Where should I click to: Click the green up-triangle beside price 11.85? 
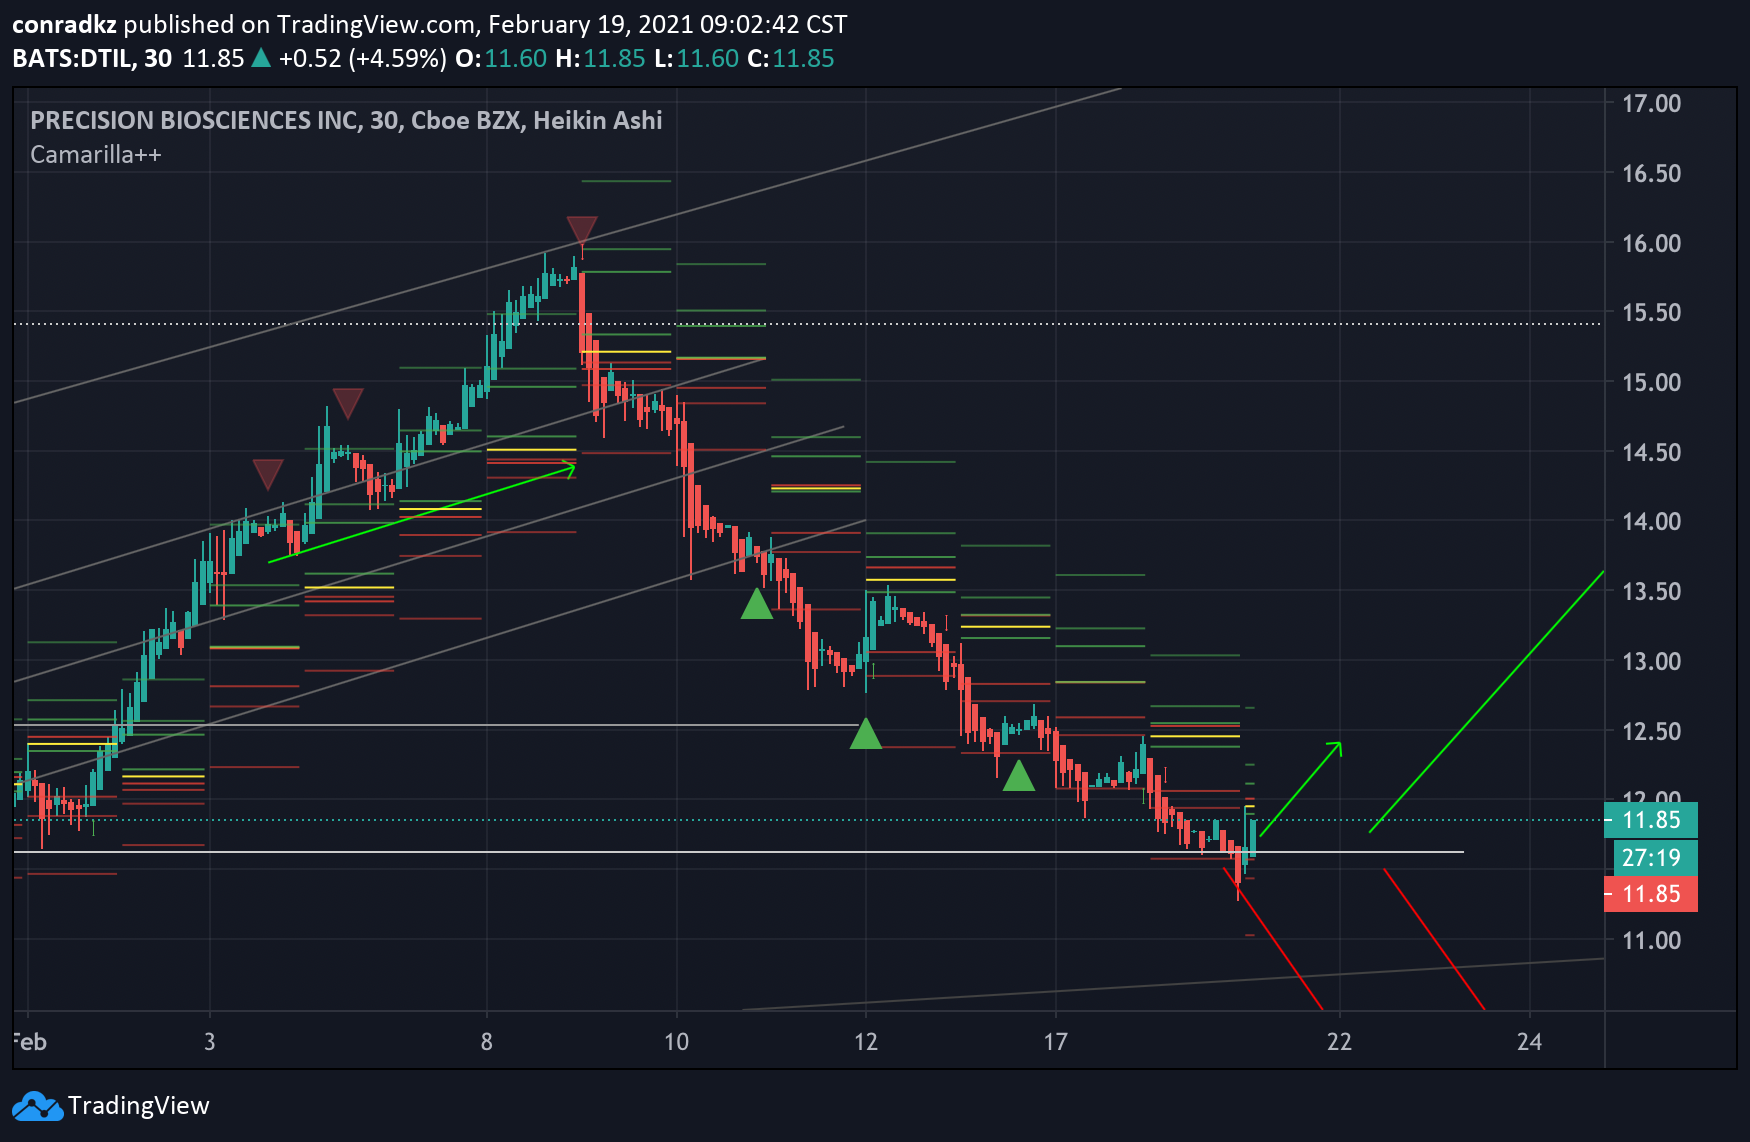point(261,58)
